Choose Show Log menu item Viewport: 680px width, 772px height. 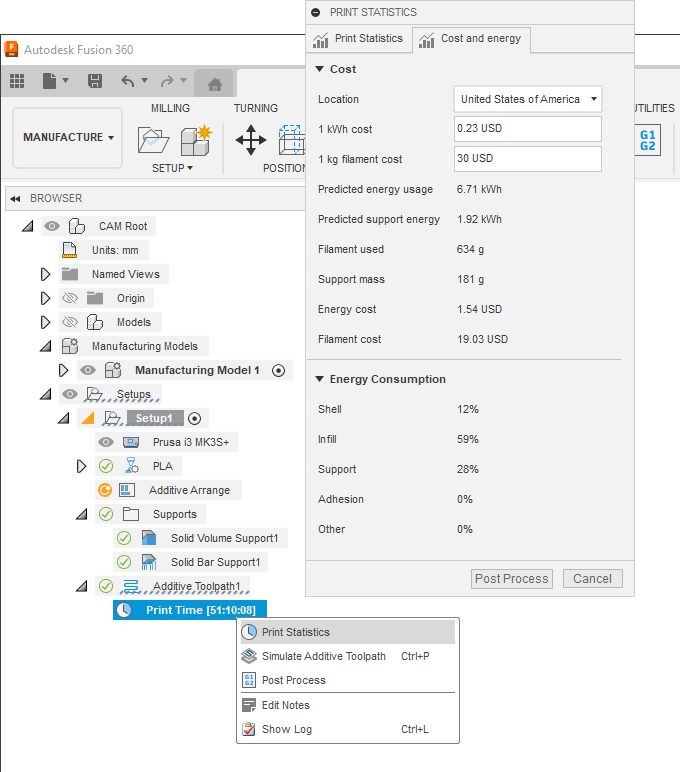coord(348,729)
